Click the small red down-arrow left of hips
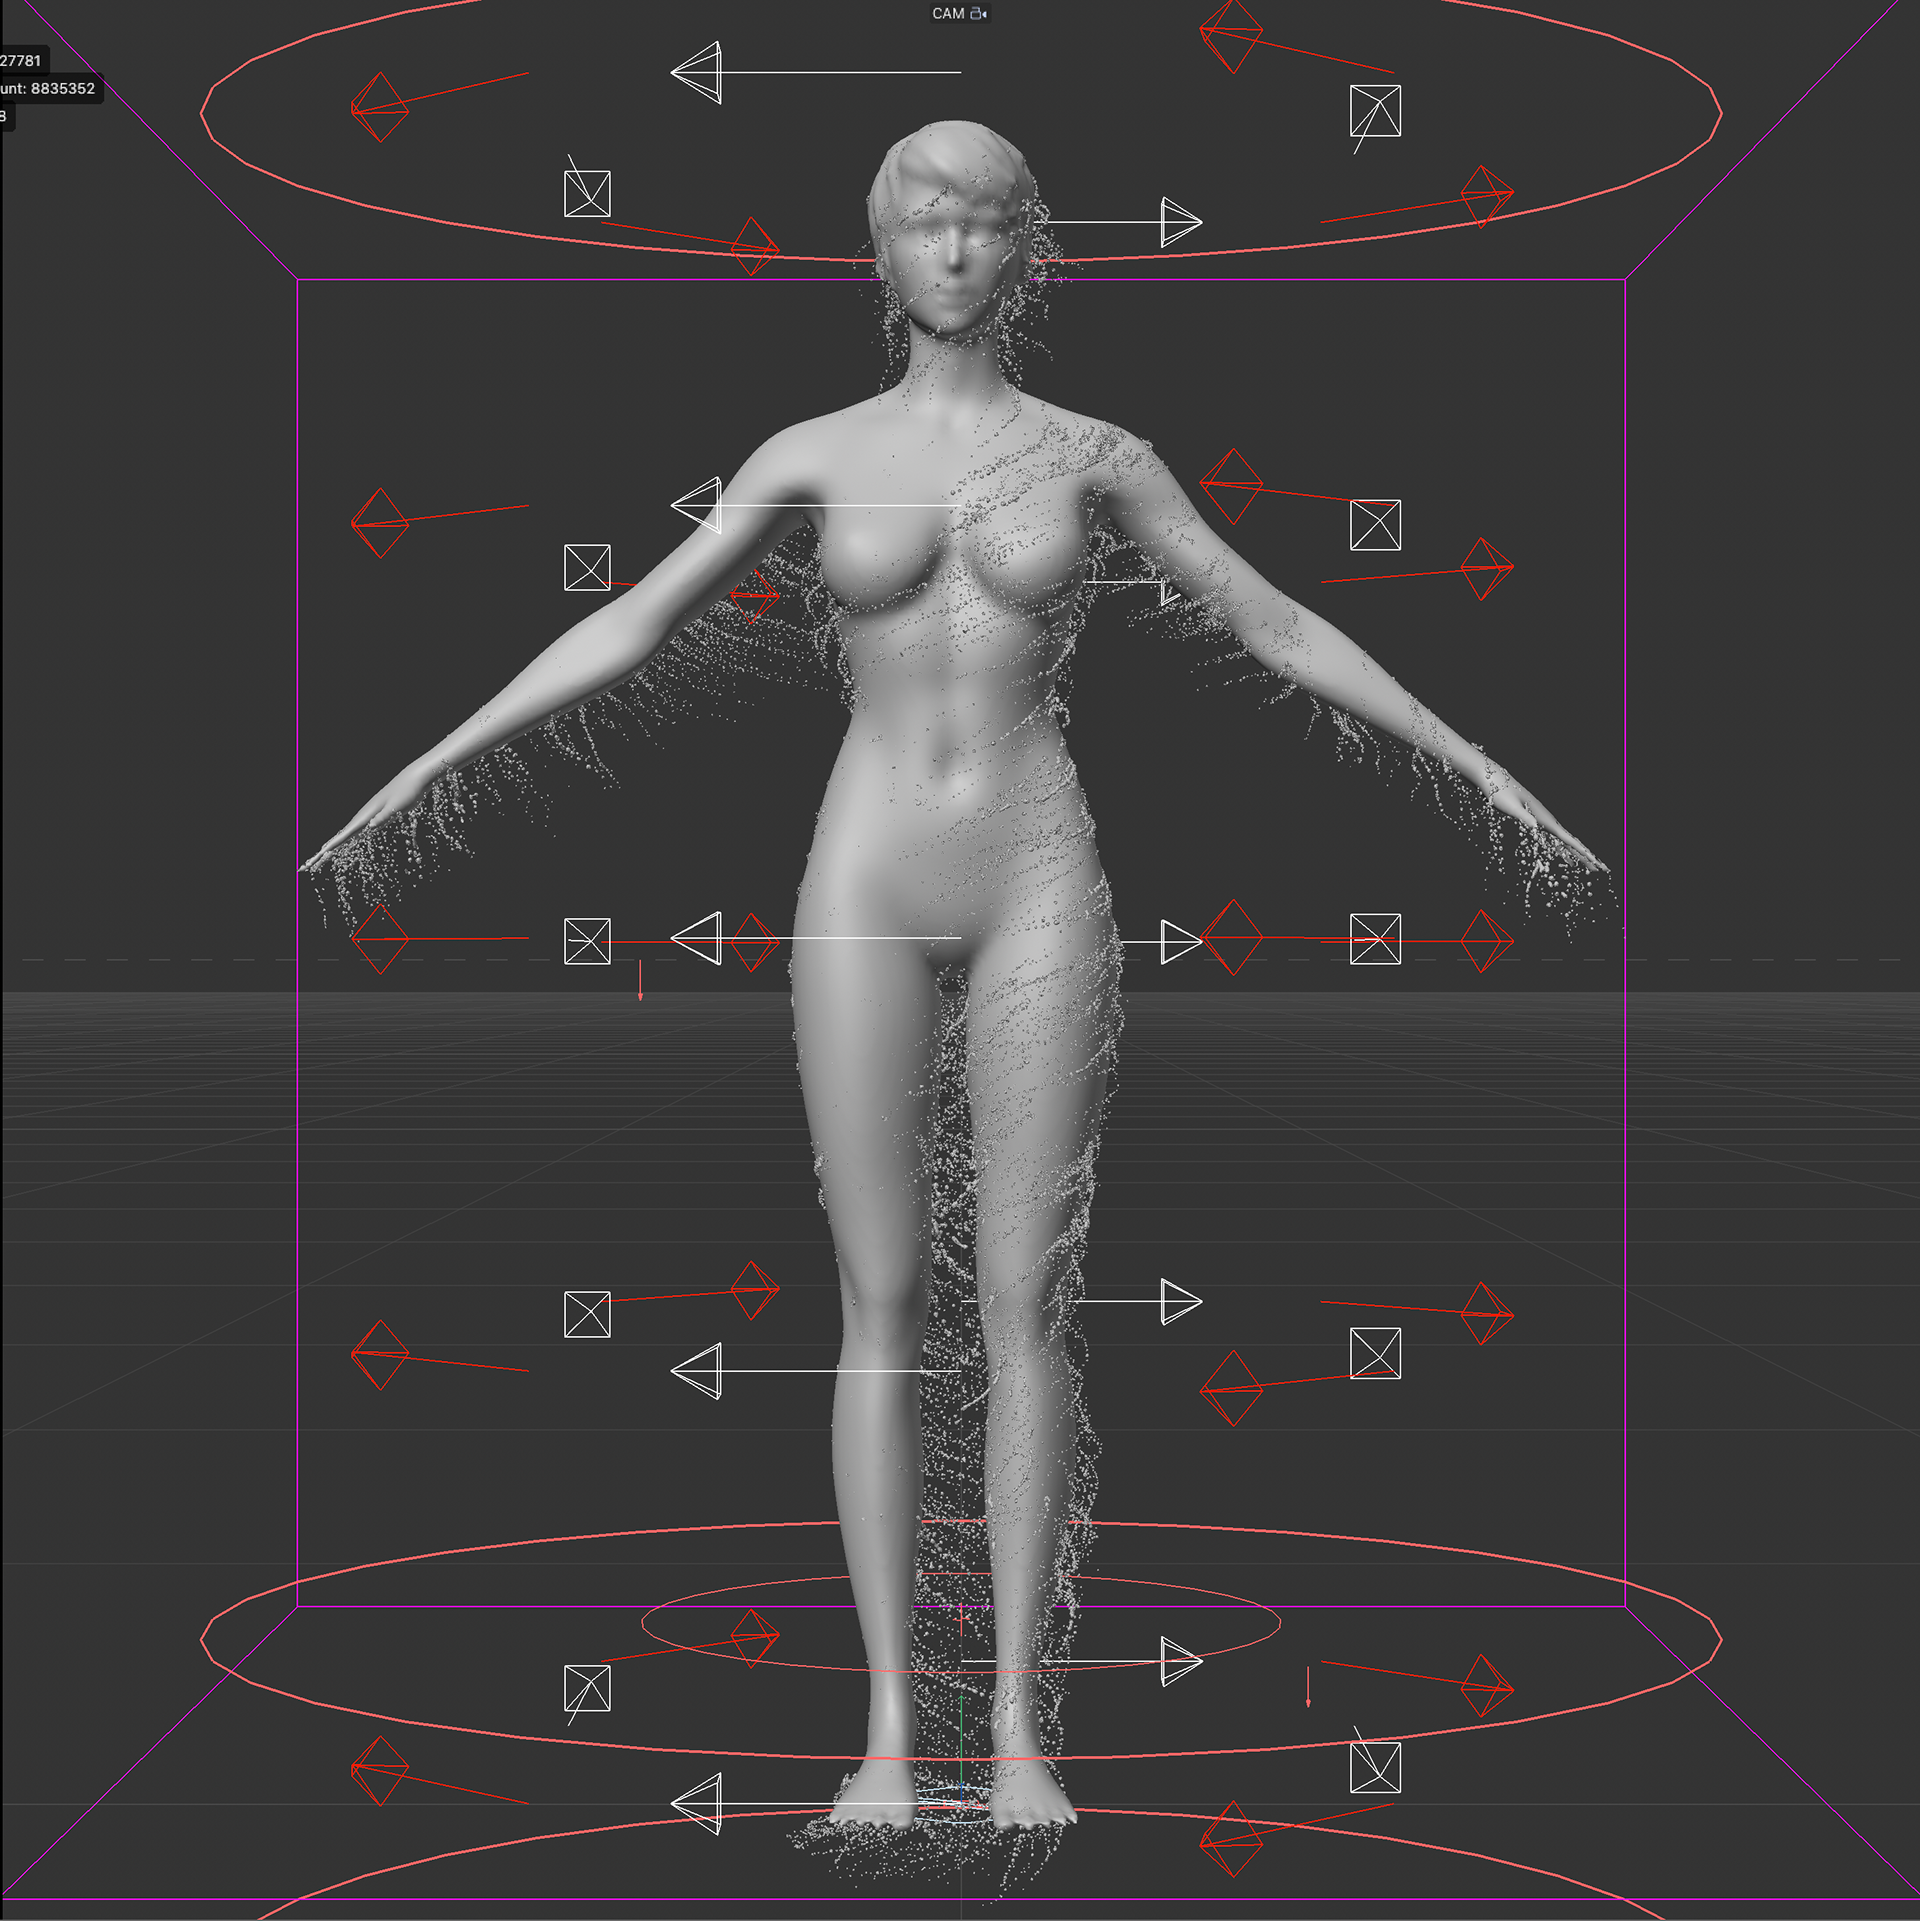 pyautogui.click(x=640, y=982)
